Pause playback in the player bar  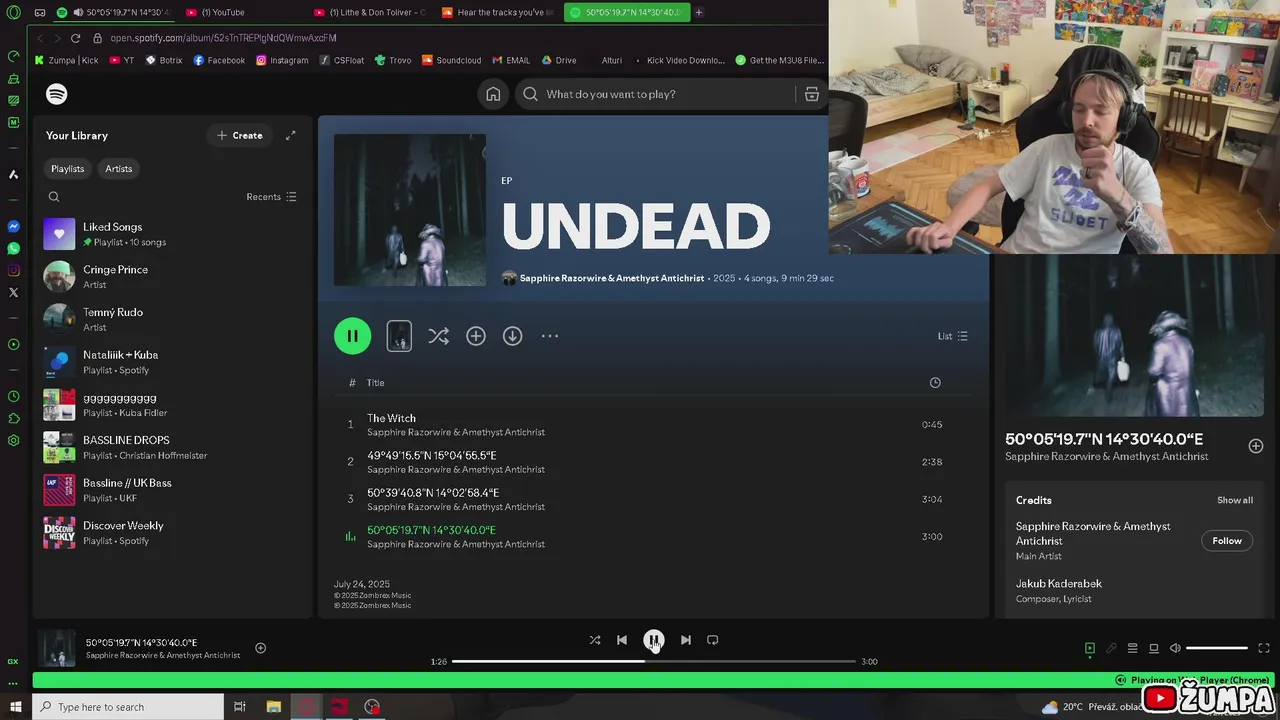653,640
